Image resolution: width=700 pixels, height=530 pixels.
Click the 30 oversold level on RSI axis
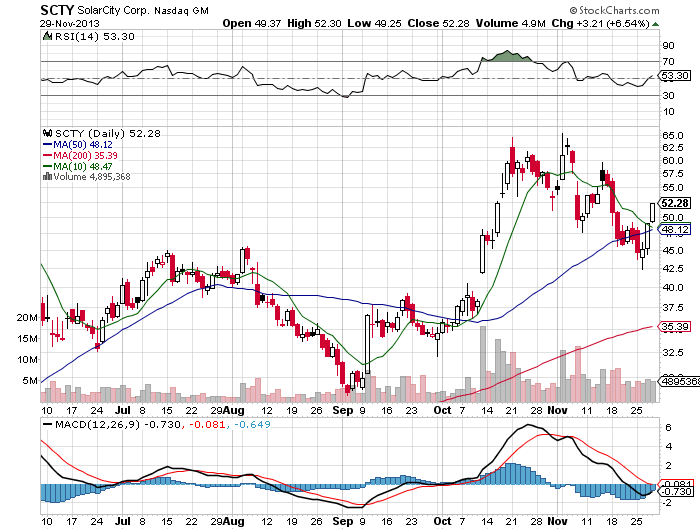[668, 96]
